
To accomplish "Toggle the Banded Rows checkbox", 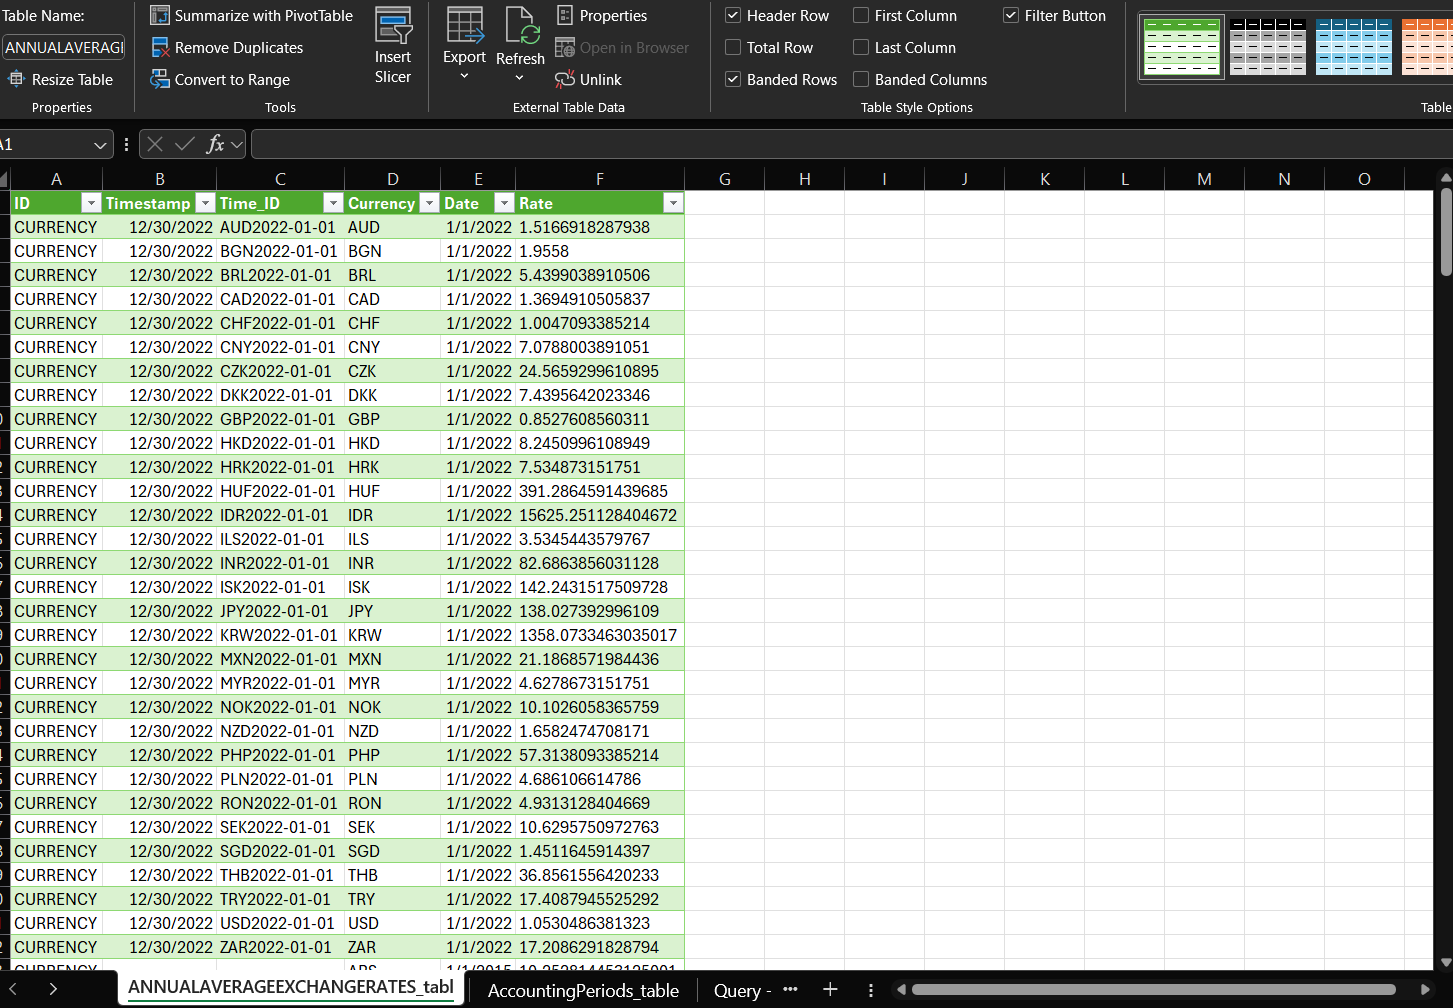I will (733, 79).
